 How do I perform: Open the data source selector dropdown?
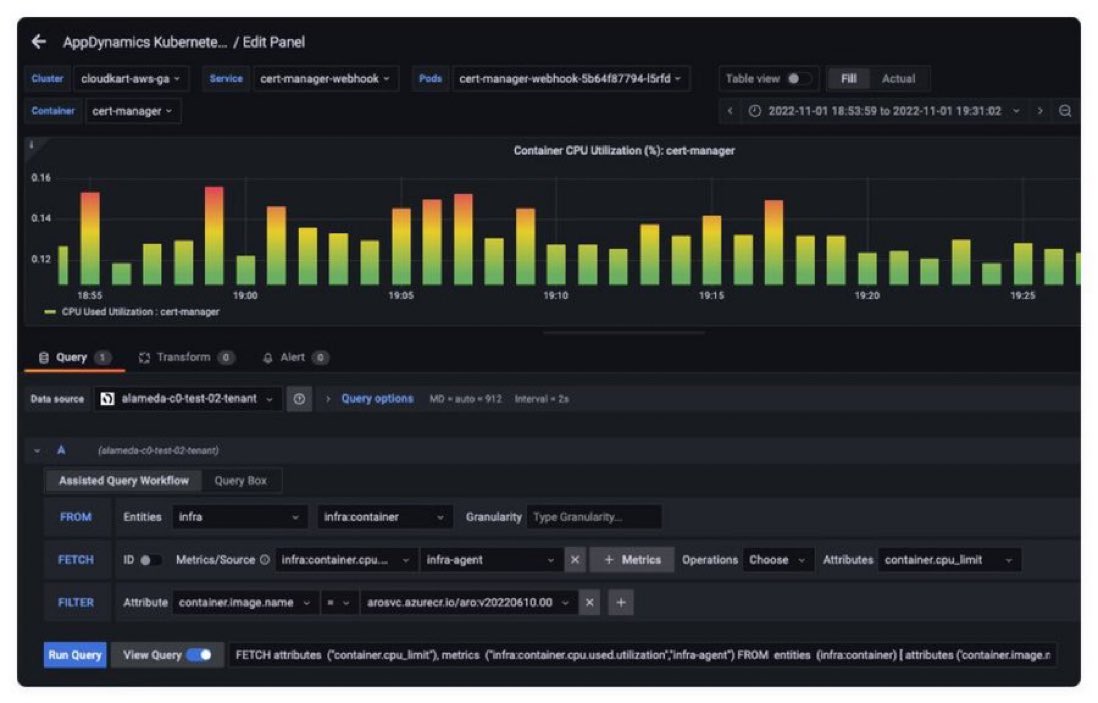(188, 399)
